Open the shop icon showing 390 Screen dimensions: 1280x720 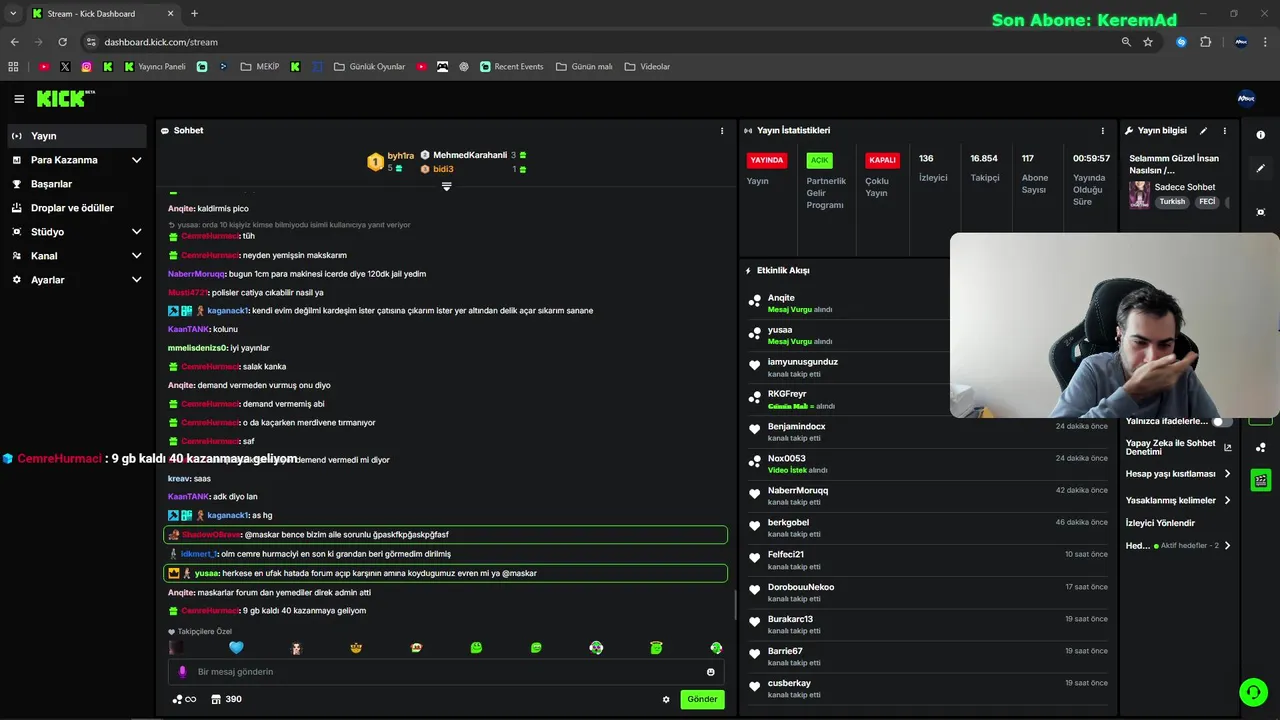tap(227, 699)
